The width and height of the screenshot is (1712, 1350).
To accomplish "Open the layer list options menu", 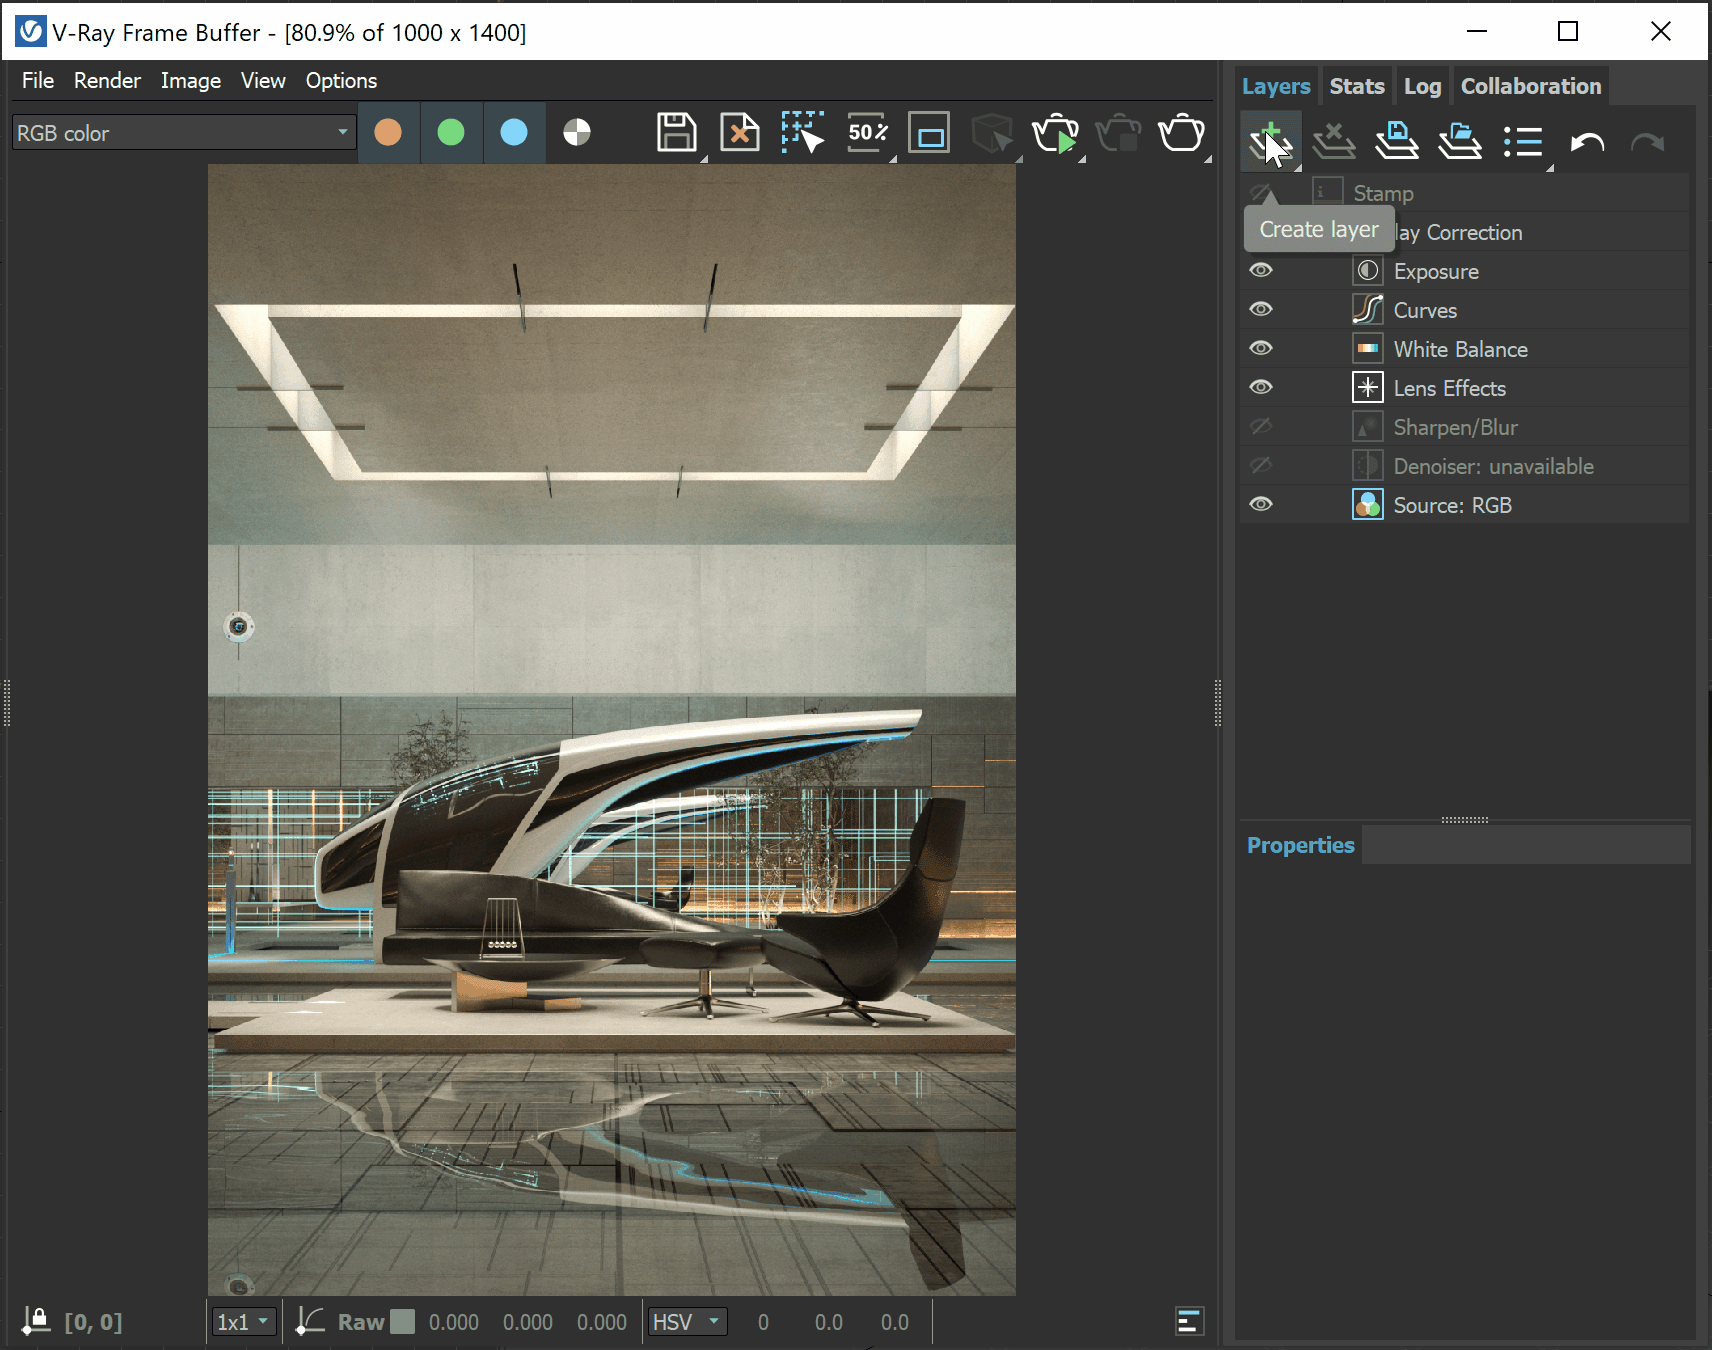I will tap(1523, 140).
